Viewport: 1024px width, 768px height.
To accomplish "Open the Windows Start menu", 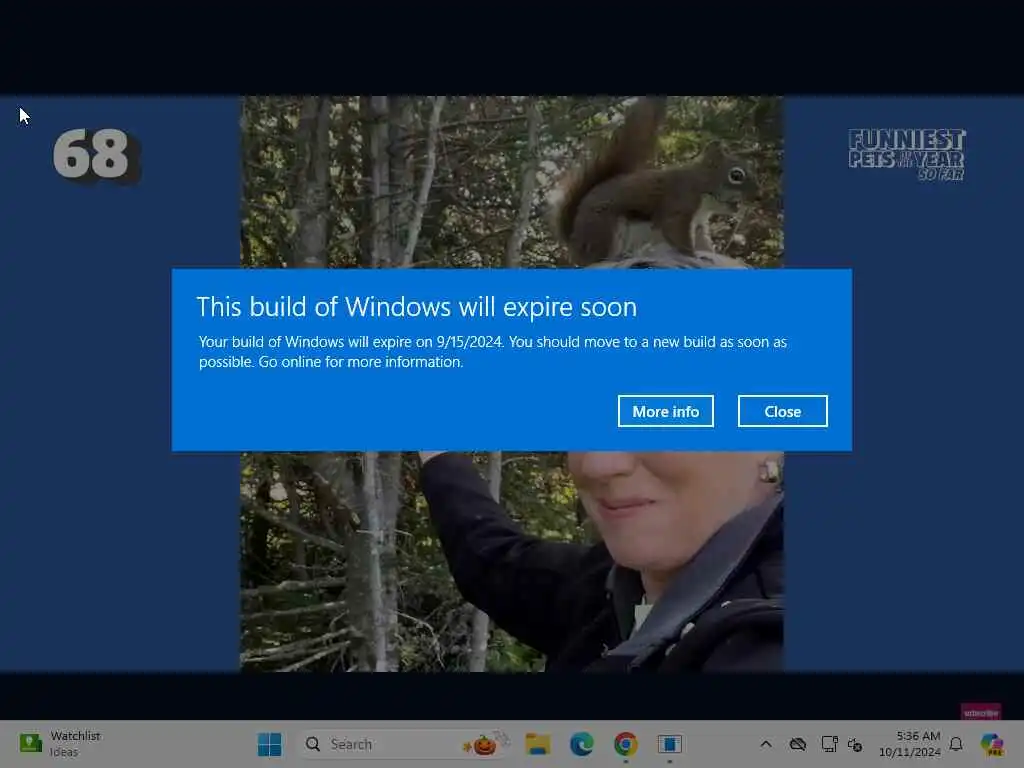I will [269, 744].
